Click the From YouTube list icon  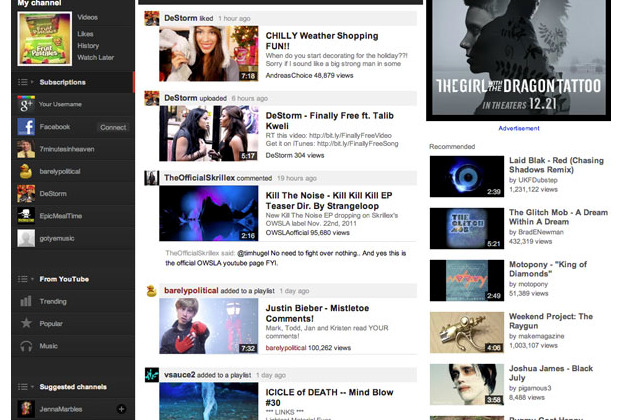pos(23,279)
